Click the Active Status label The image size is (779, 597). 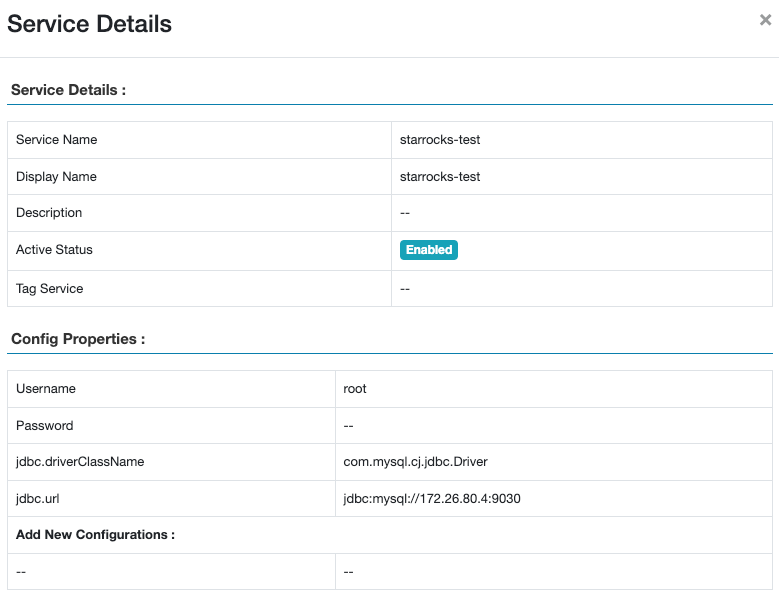(x=54, y=250)
